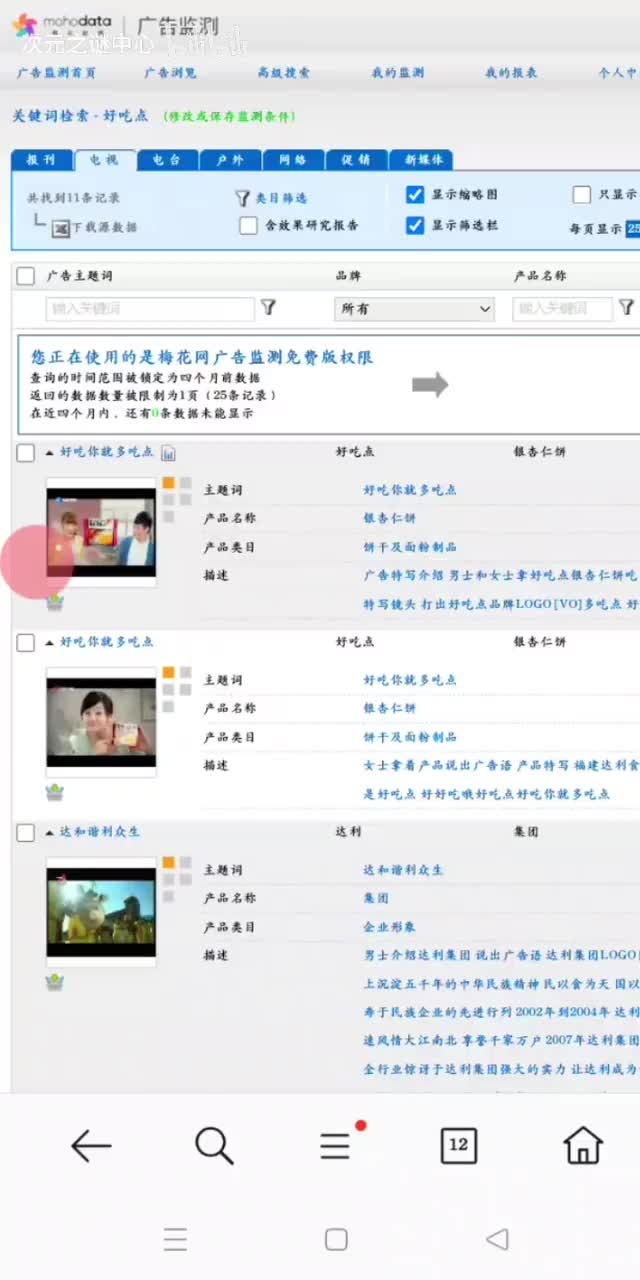Tick the checkbox of the 达利谐利众生 row
Image resolution: width=640 pixels, height=1280 pixels.
[x=26, y=833]
